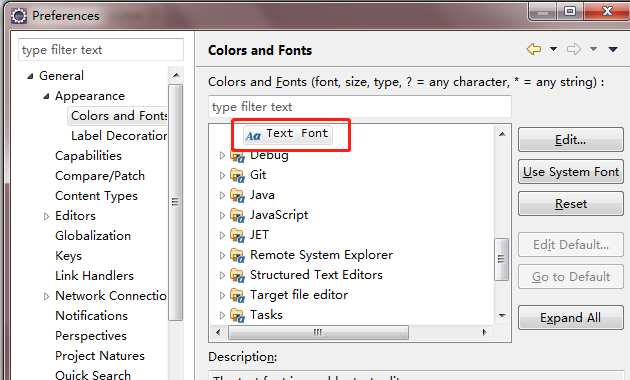The height and width of the screenshot is (380, 630).
Task: Click the forward navigation arrow icon
Action: click(574, 49)
